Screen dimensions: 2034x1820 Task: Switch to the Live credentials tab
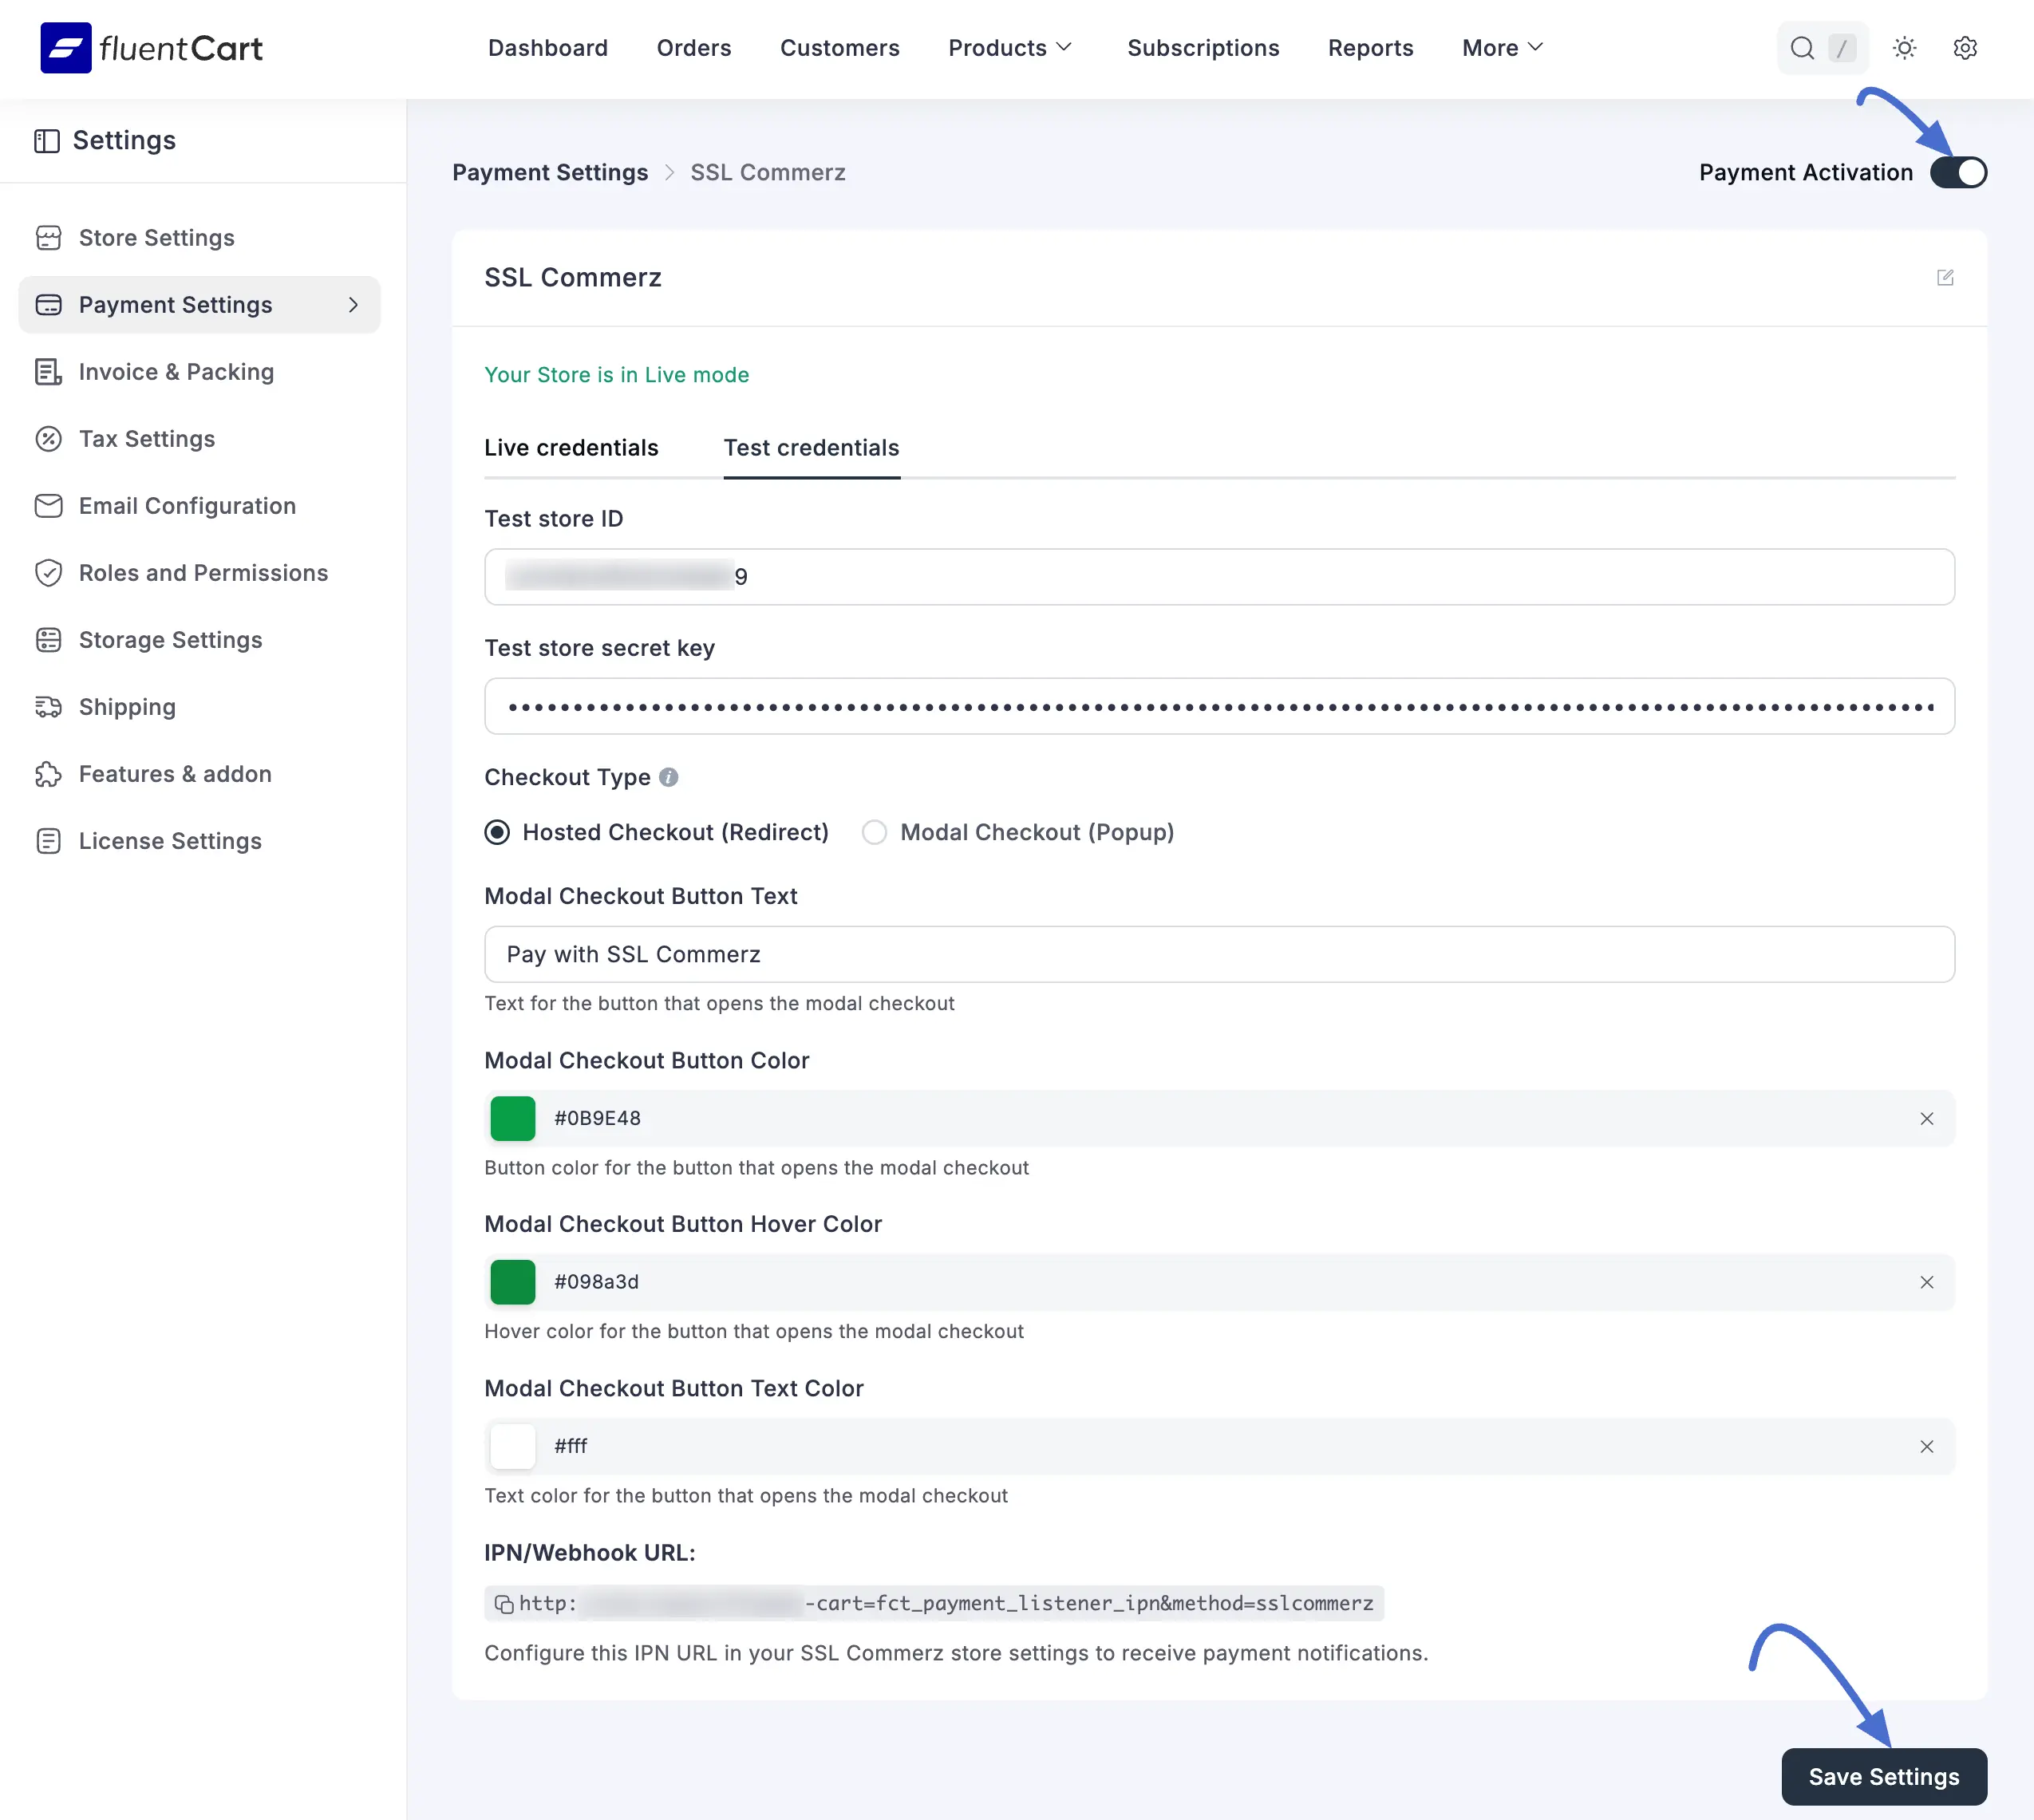[571, 448]
